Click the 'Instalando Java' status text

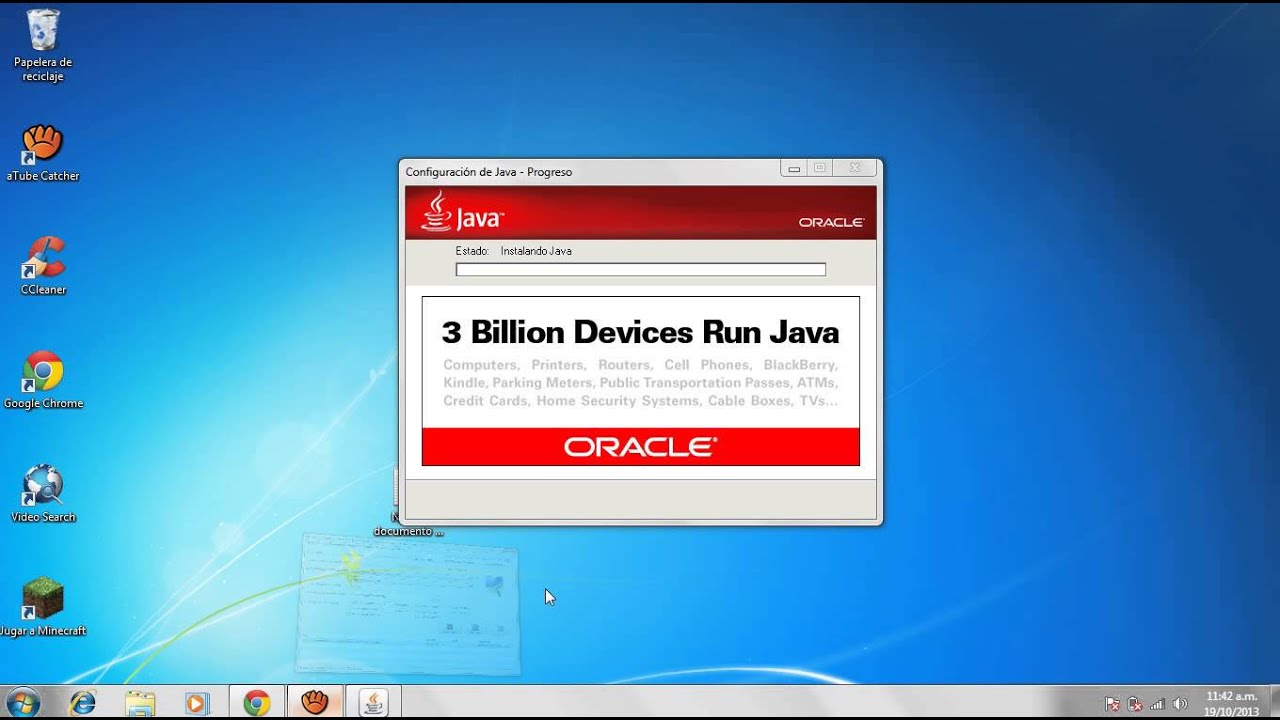536,251
